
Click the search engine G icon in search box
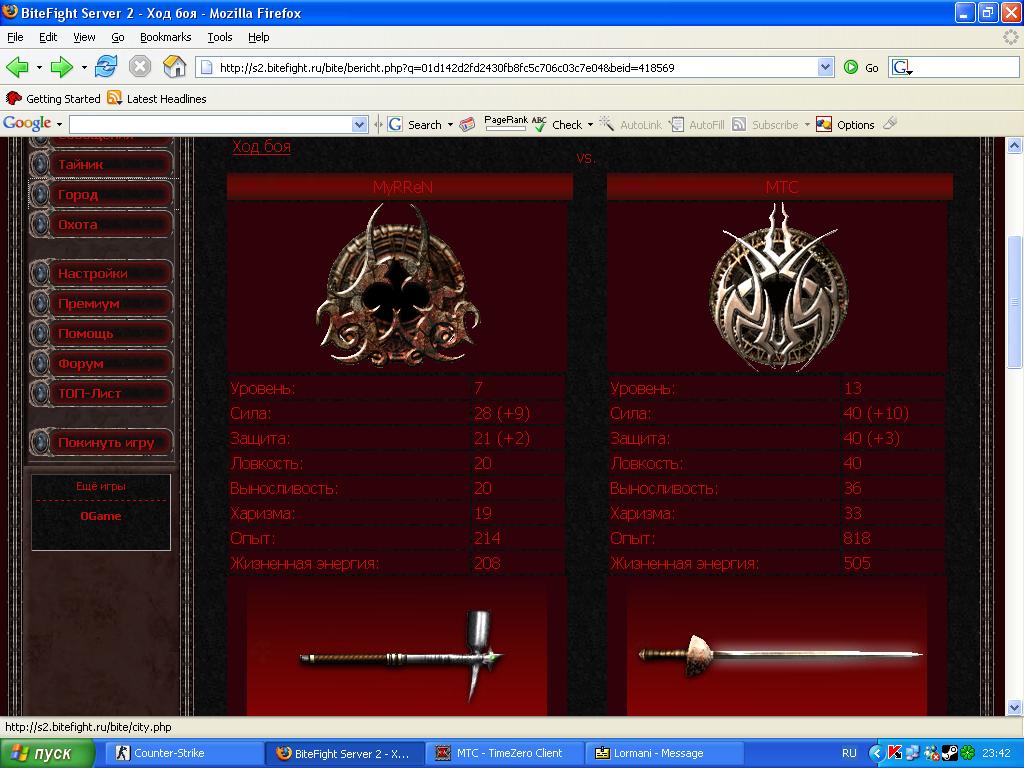(x=902, y=67)
